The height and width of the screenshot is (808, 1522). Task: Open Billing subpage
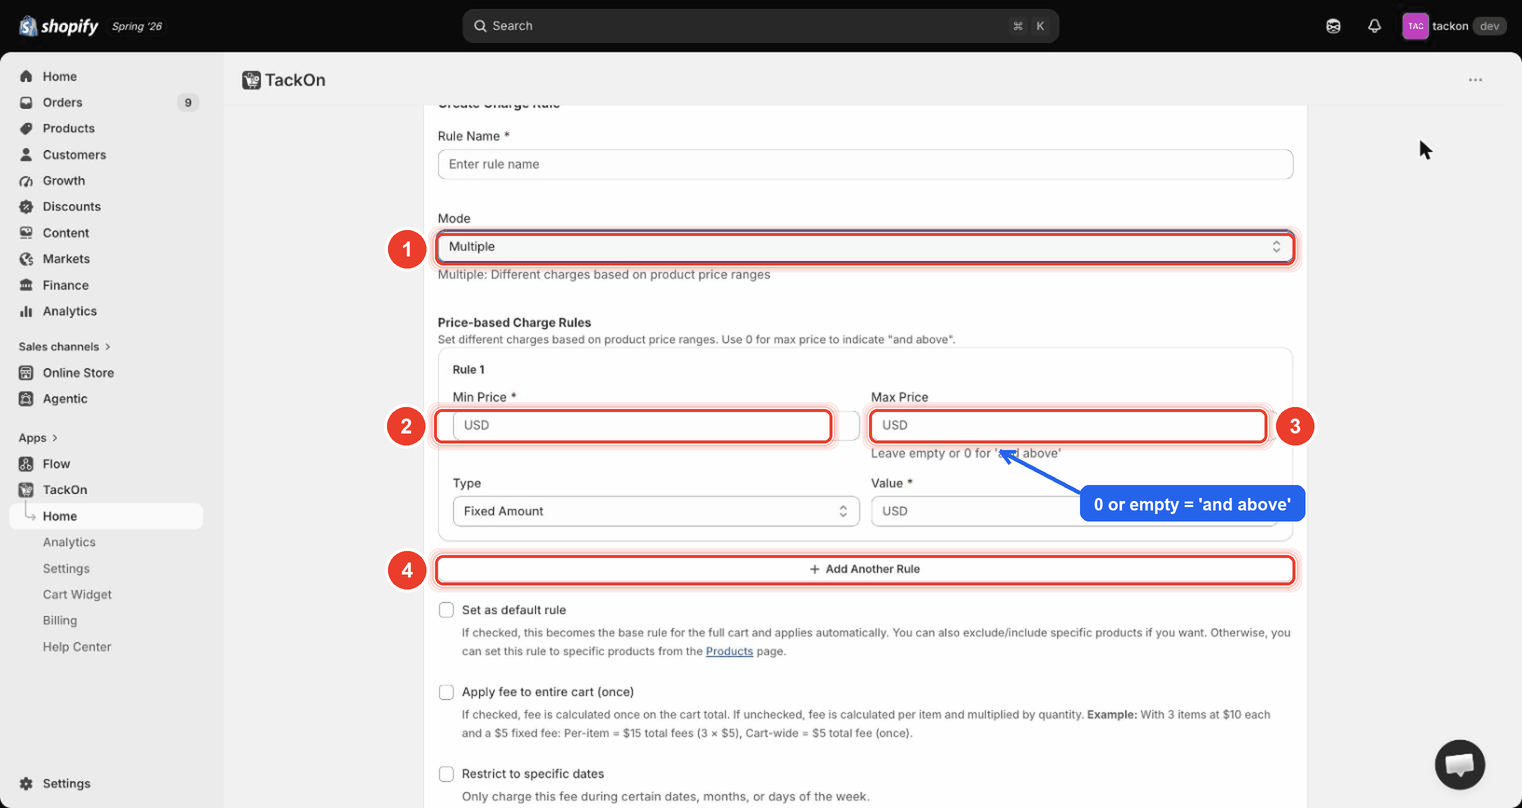tap(60, 620)
